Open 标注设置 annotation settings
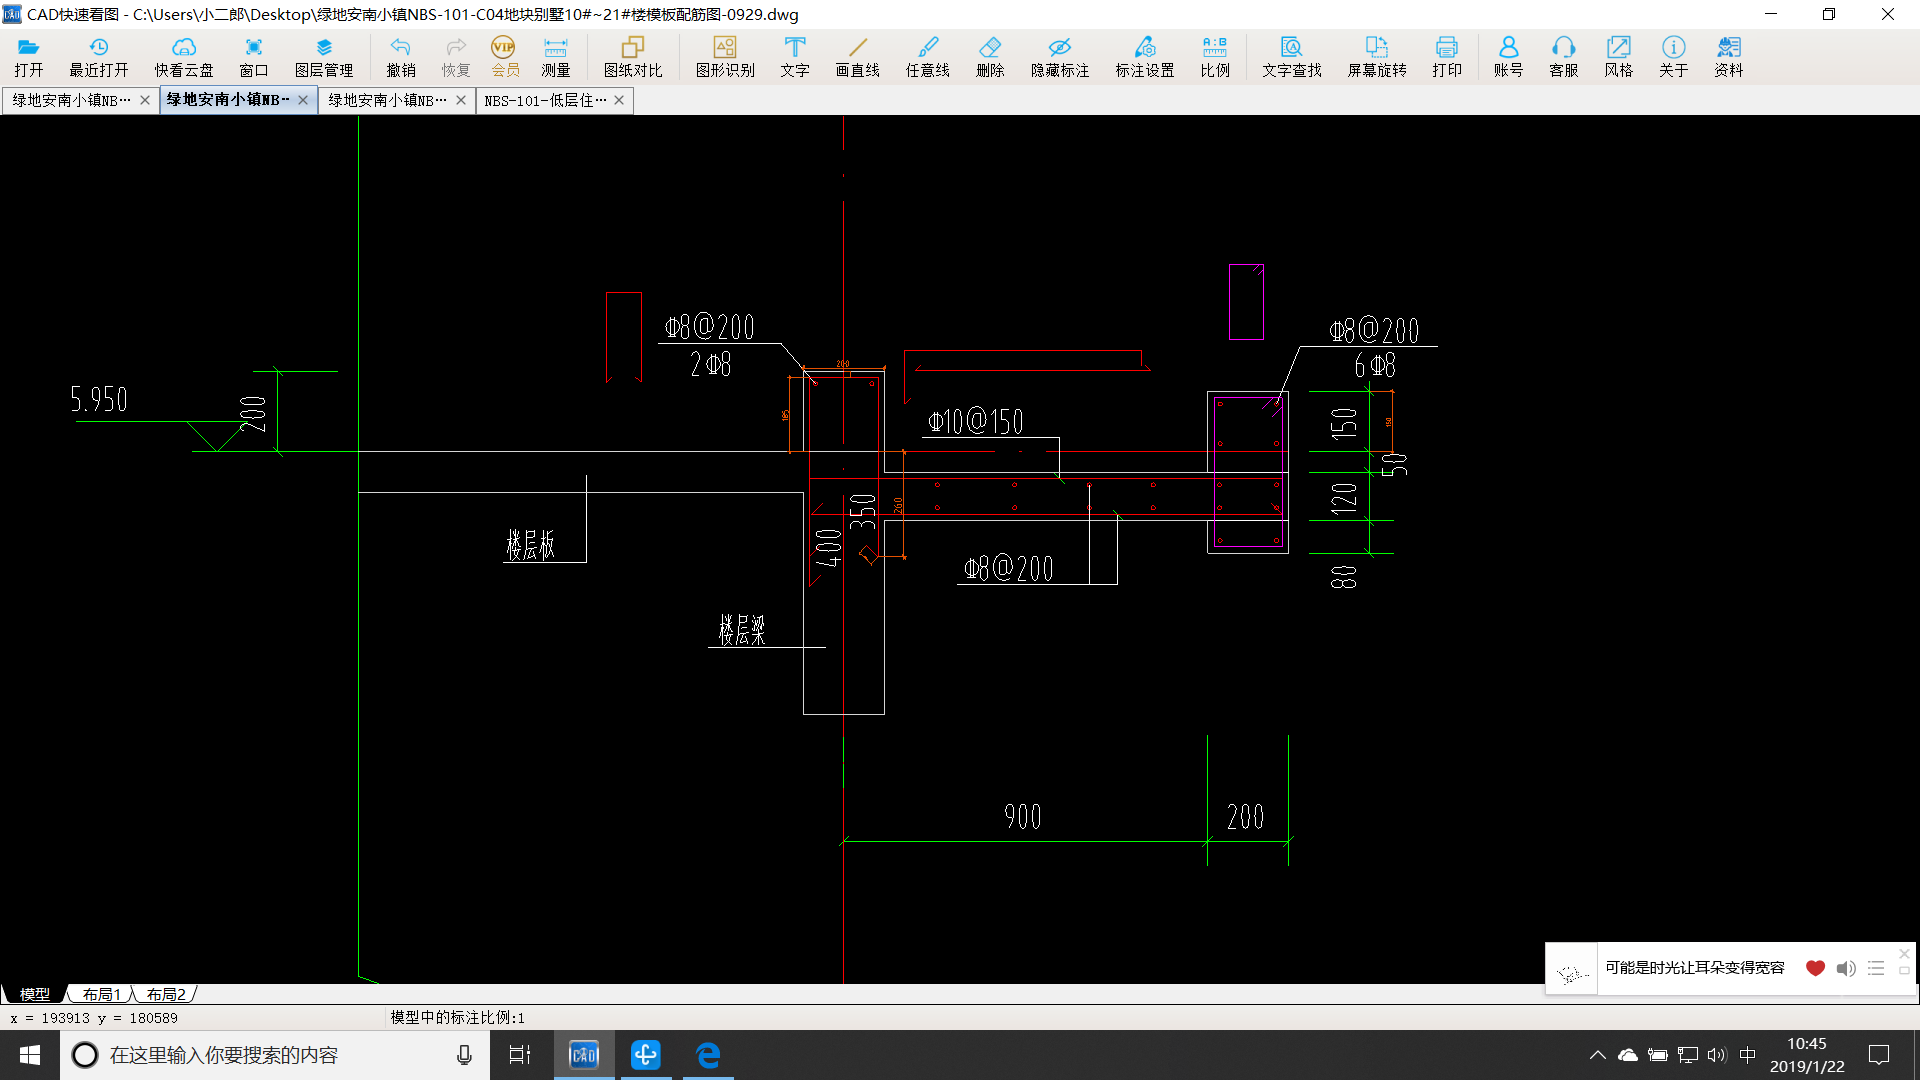Screen dimensions: 1920x1080 (x=1145, y=56)
